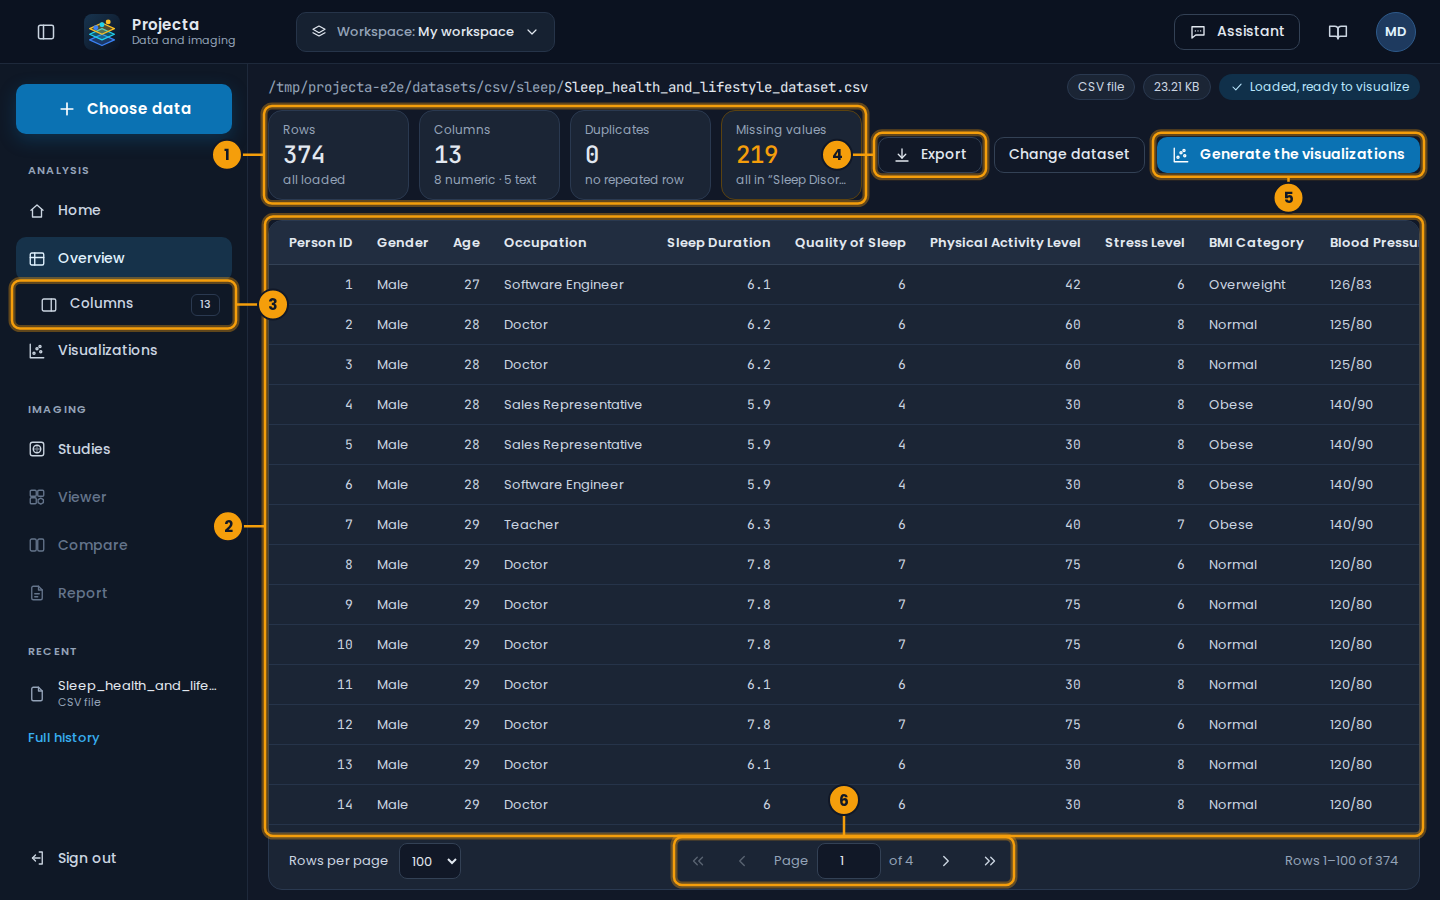The height and width of the screenshot is (900, 1440).
Task: Click Generate the visualizations
Action: (1288, 155)
